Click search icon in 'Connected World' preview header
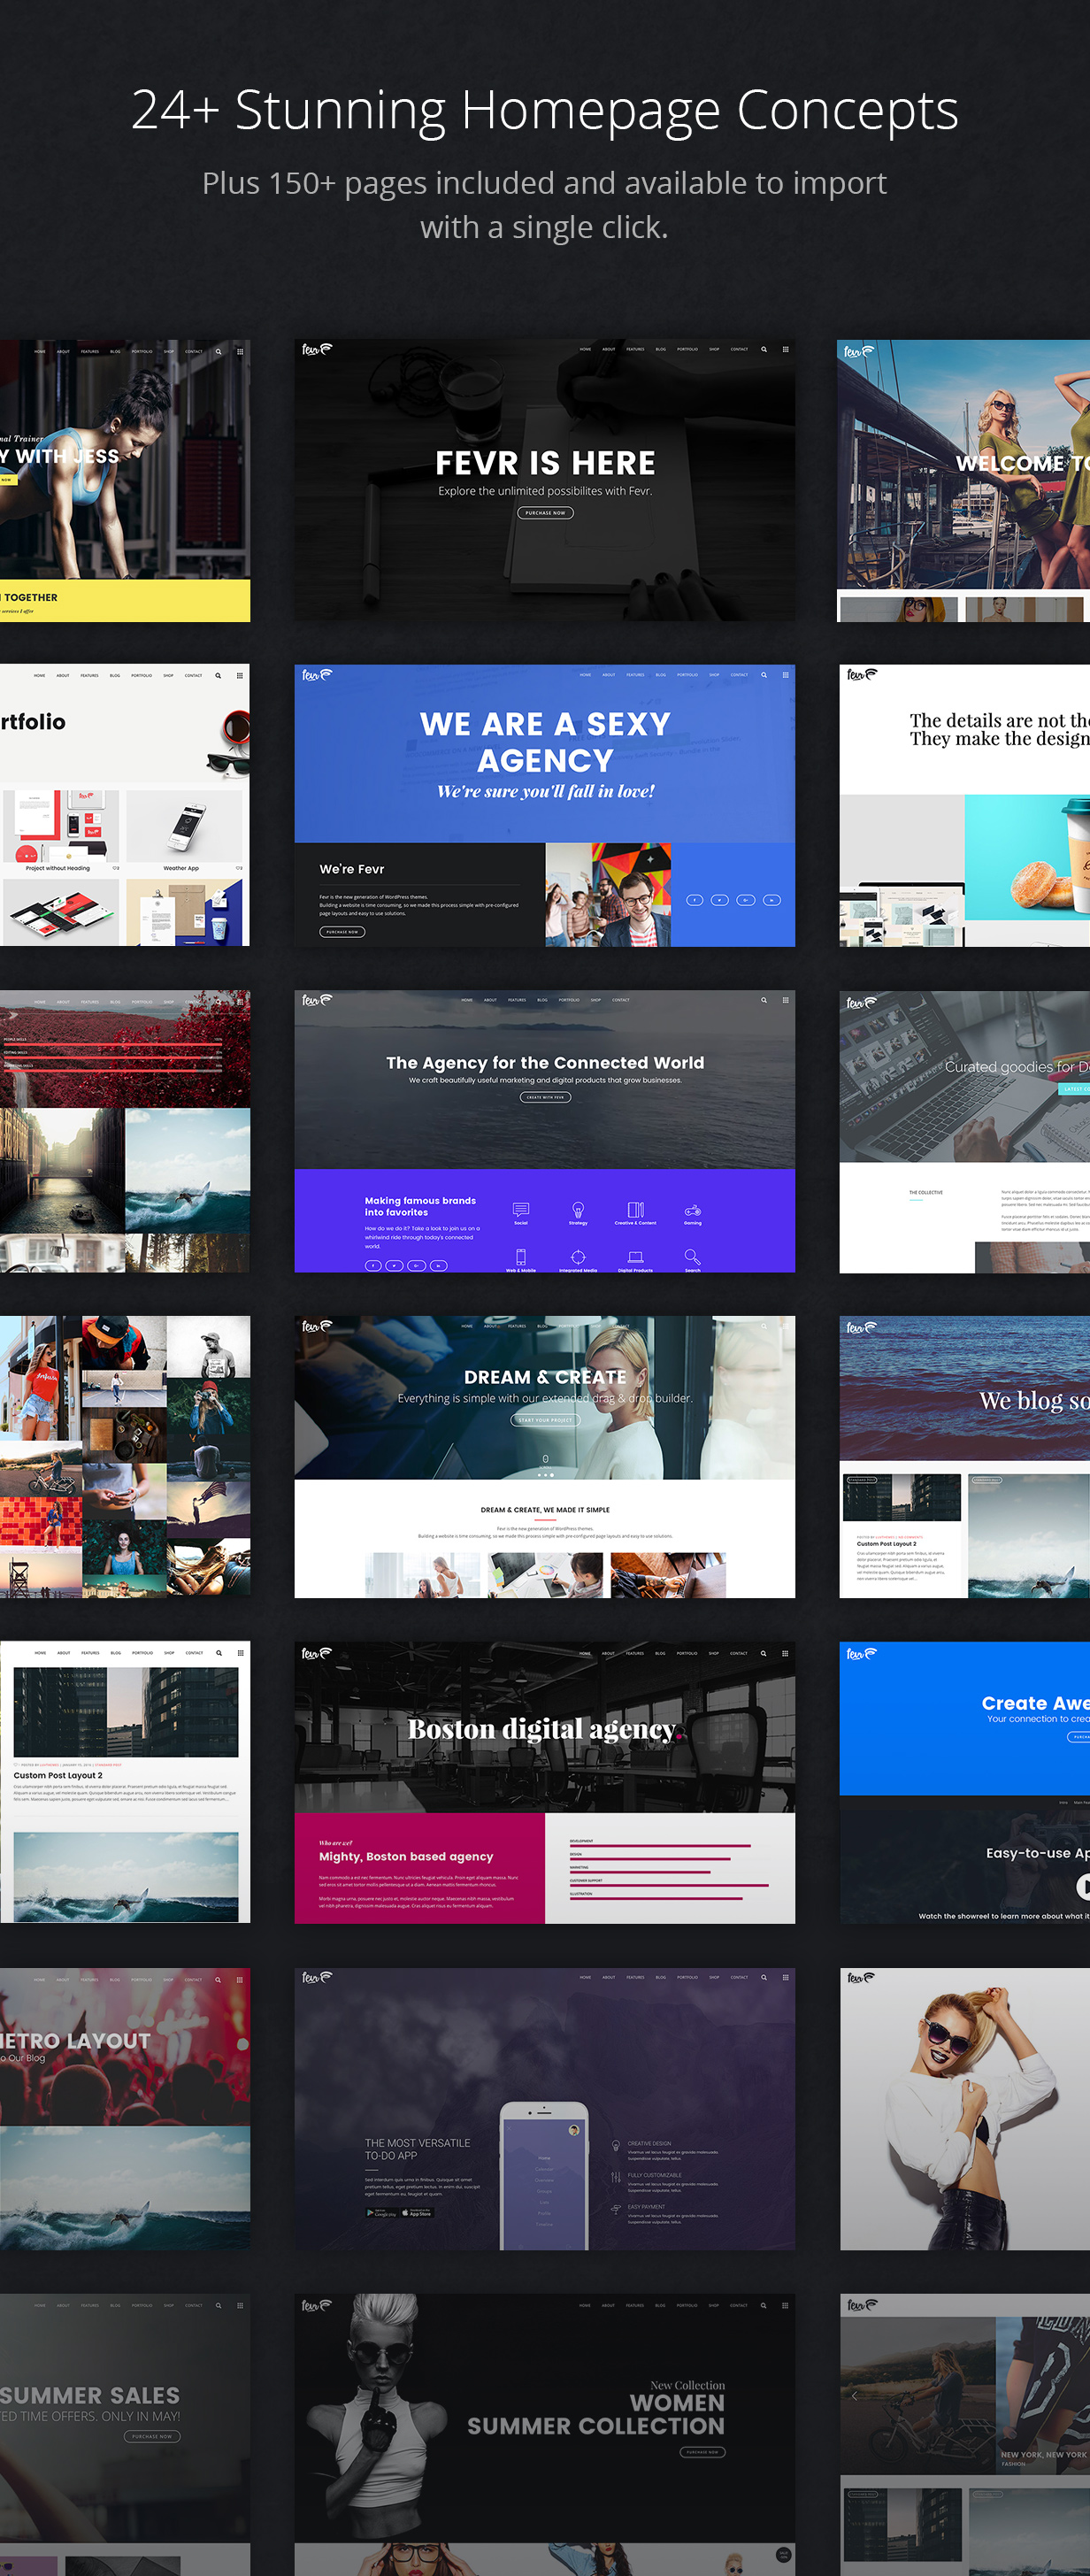Viewport: 1090px width, 2576px height. pos(764,1000)
